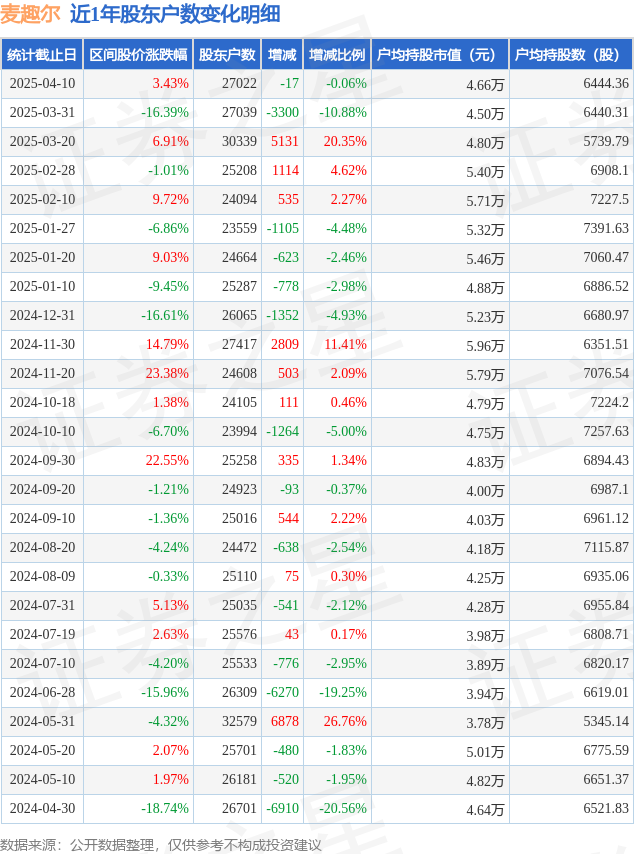Select the 股东户数 column header

tap(227, 54)
